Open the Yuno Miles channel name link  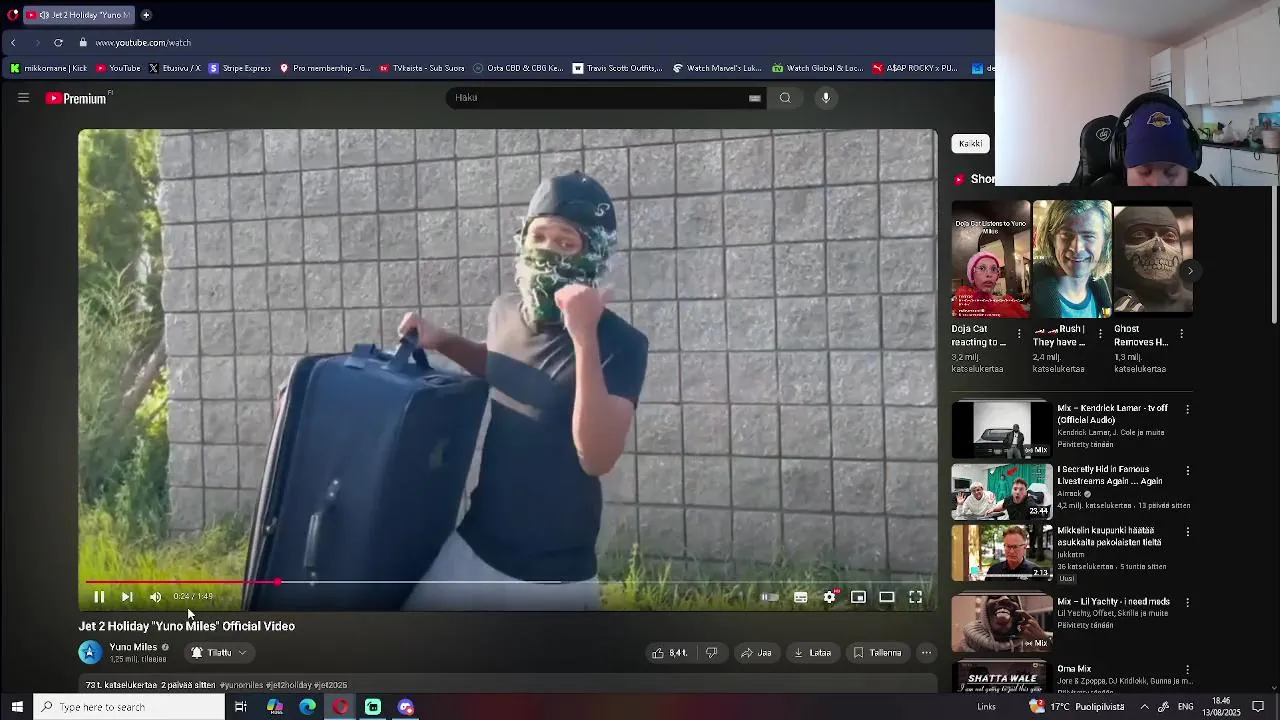[133, 647]
